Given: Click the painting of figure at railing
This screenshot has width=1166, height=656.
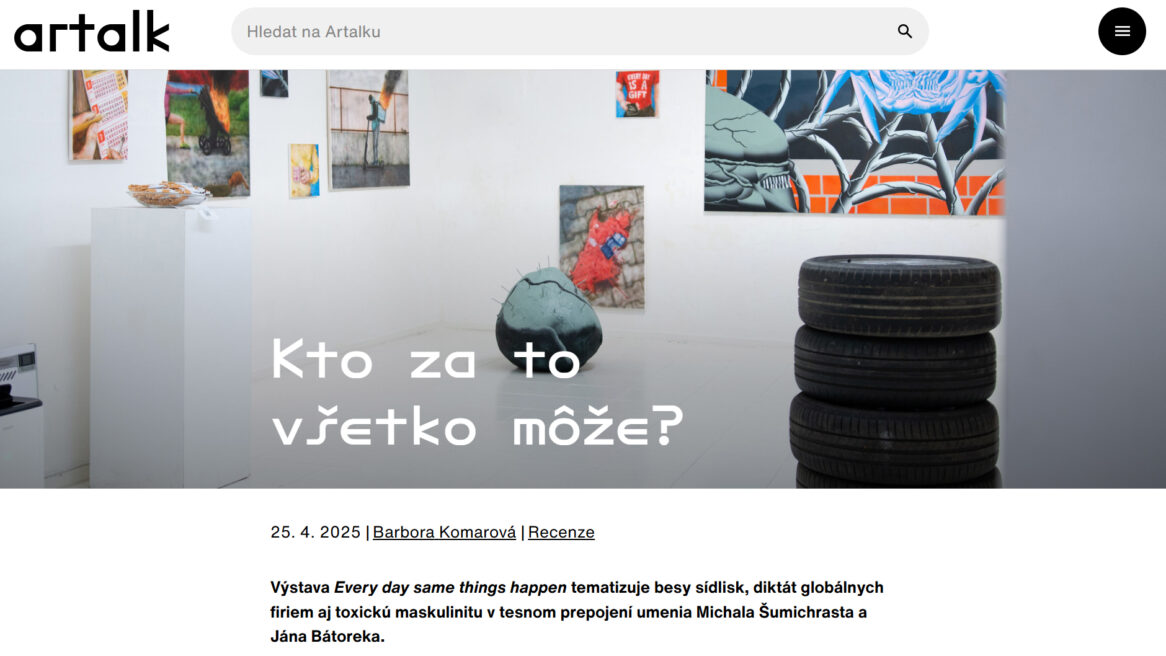Looking at the screenshot, I should (369, 129).
